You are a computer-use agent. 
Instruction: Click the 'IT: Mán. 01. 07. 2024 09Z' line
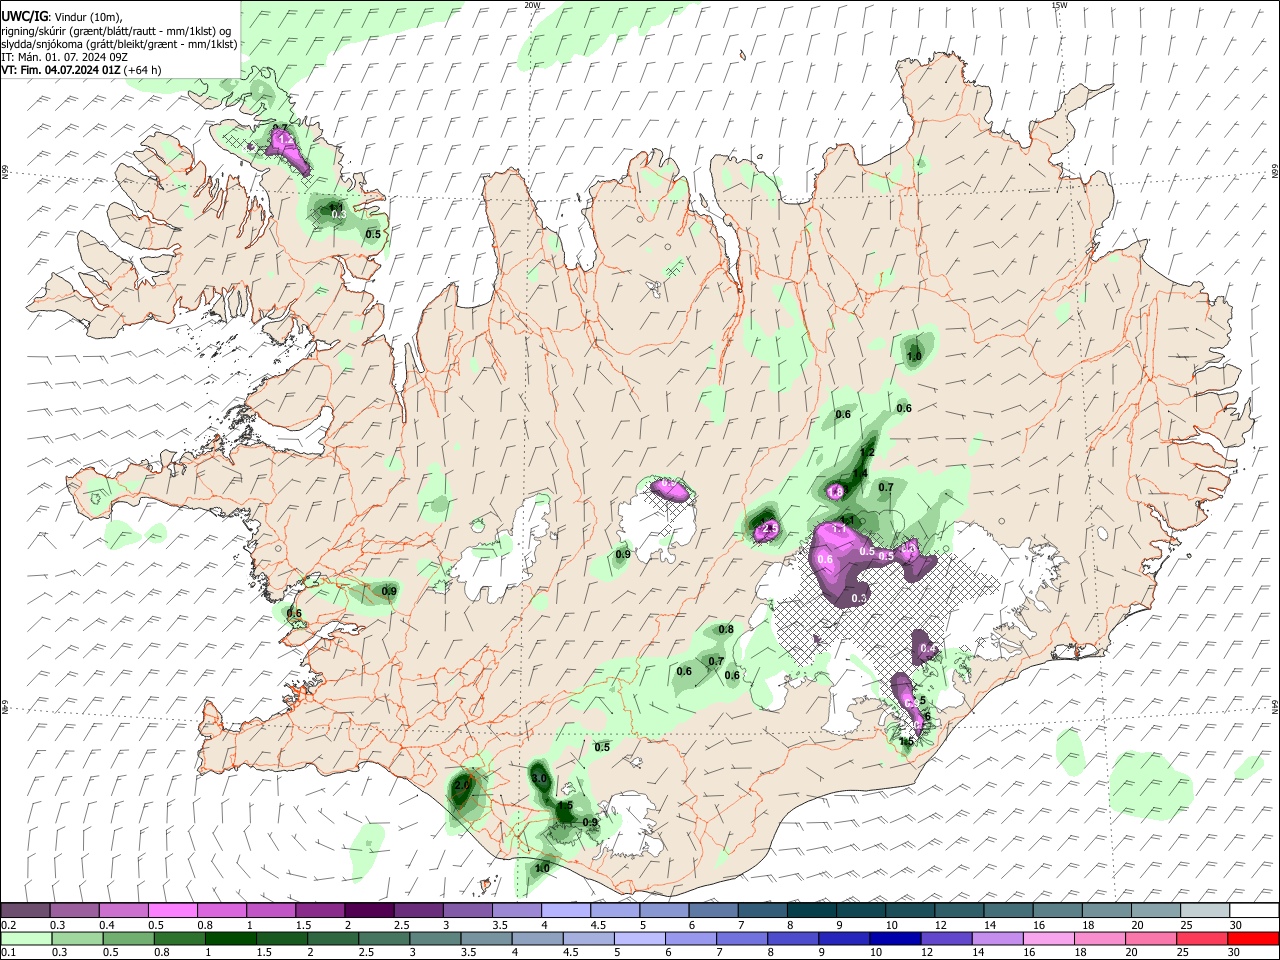(63, 57)
